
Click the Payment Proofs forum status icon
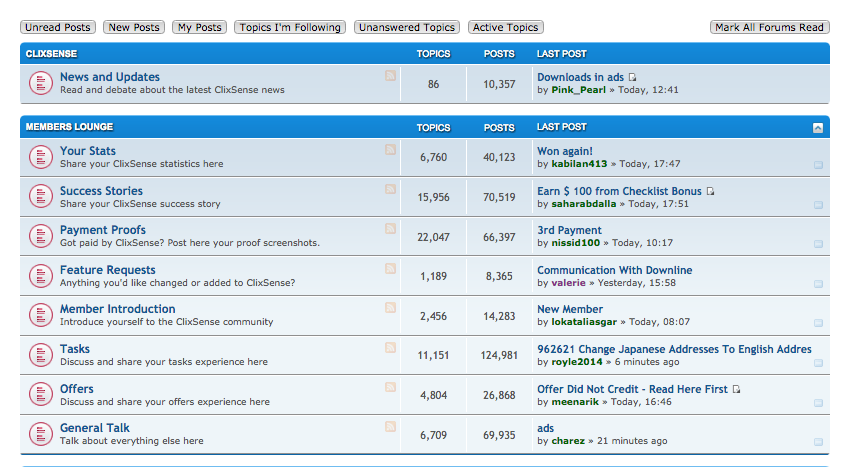coord(40,236)
